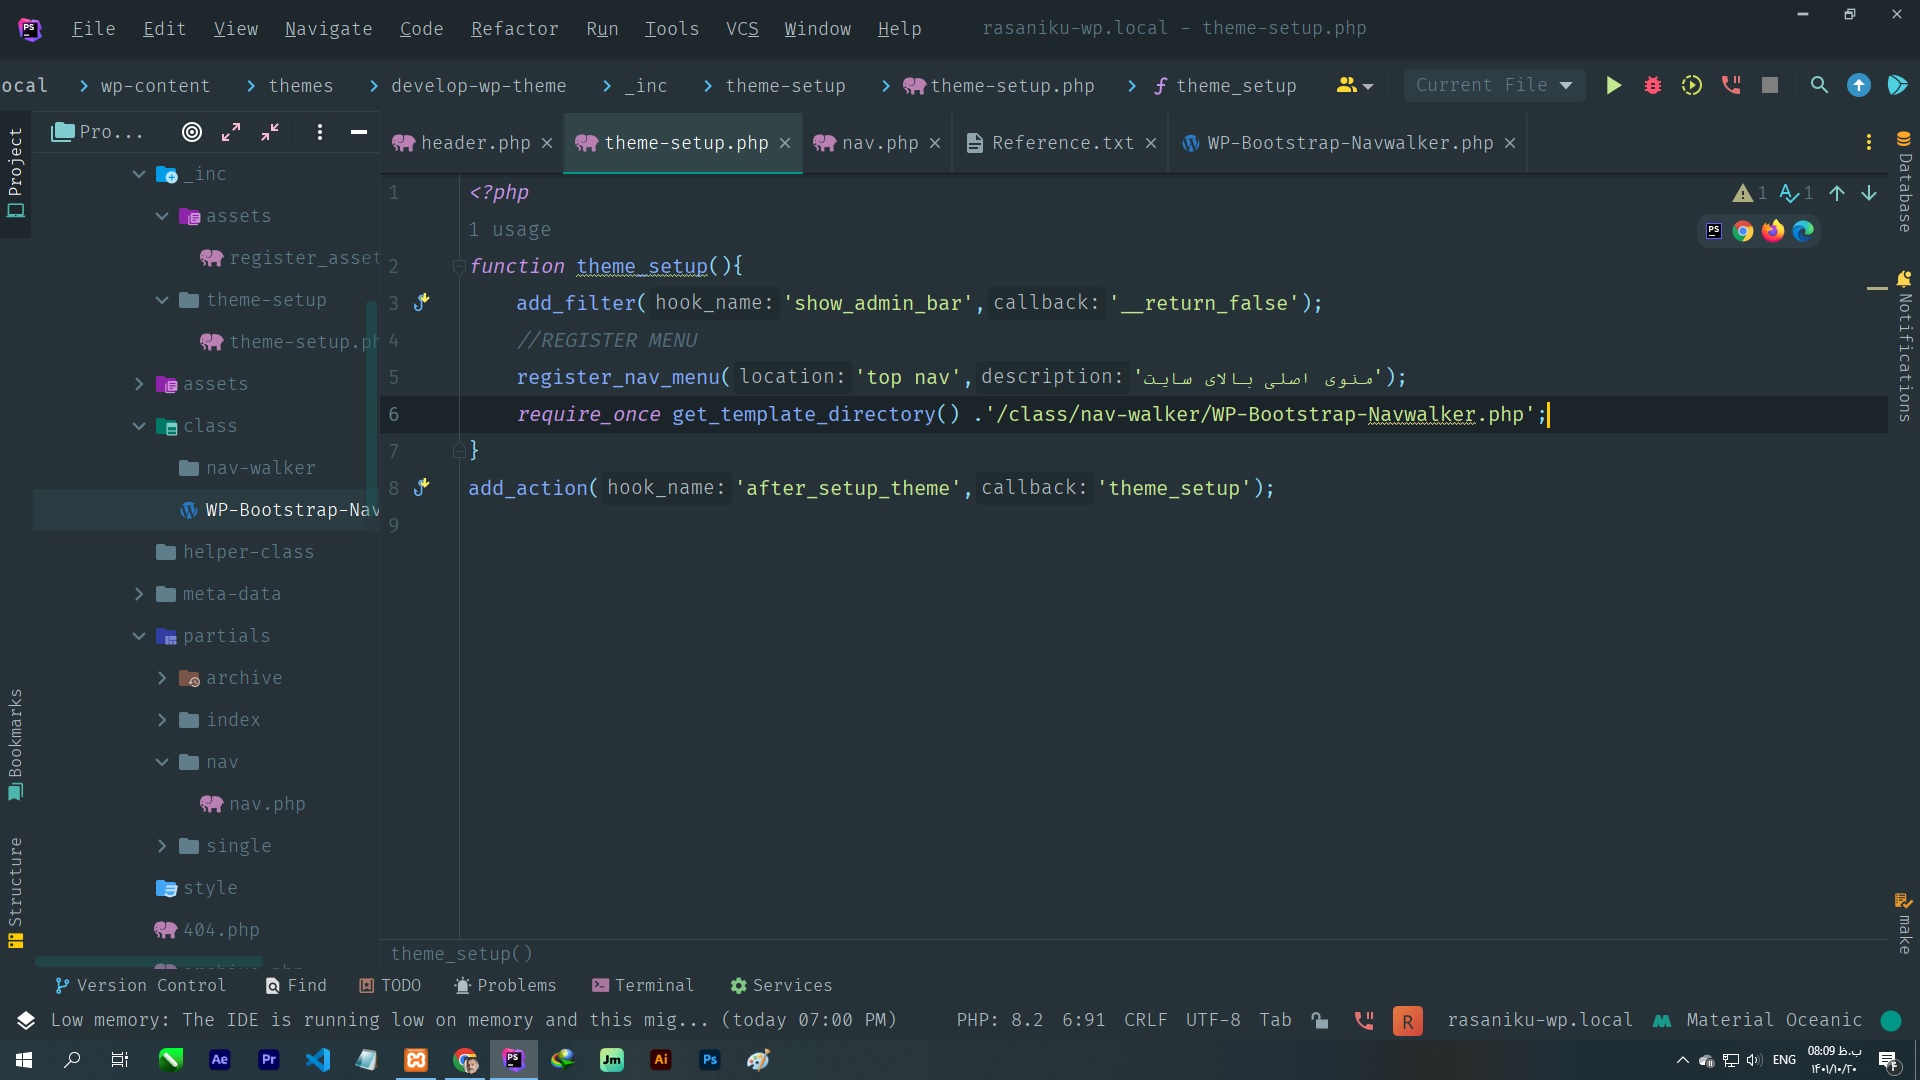Collapse the nav folder
This screenshot has width=1920, height=1080.
tap(162, 762)
